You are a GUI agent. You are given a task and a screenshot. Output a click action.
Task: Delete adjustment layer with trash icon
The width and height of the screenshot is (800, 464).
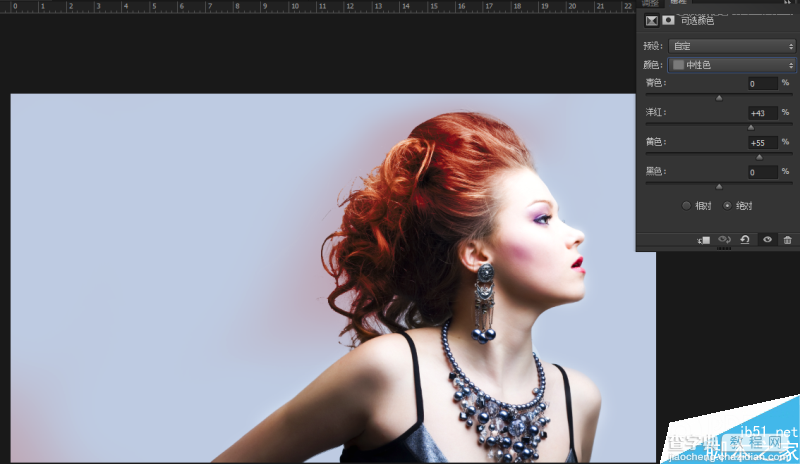point(788,240)
